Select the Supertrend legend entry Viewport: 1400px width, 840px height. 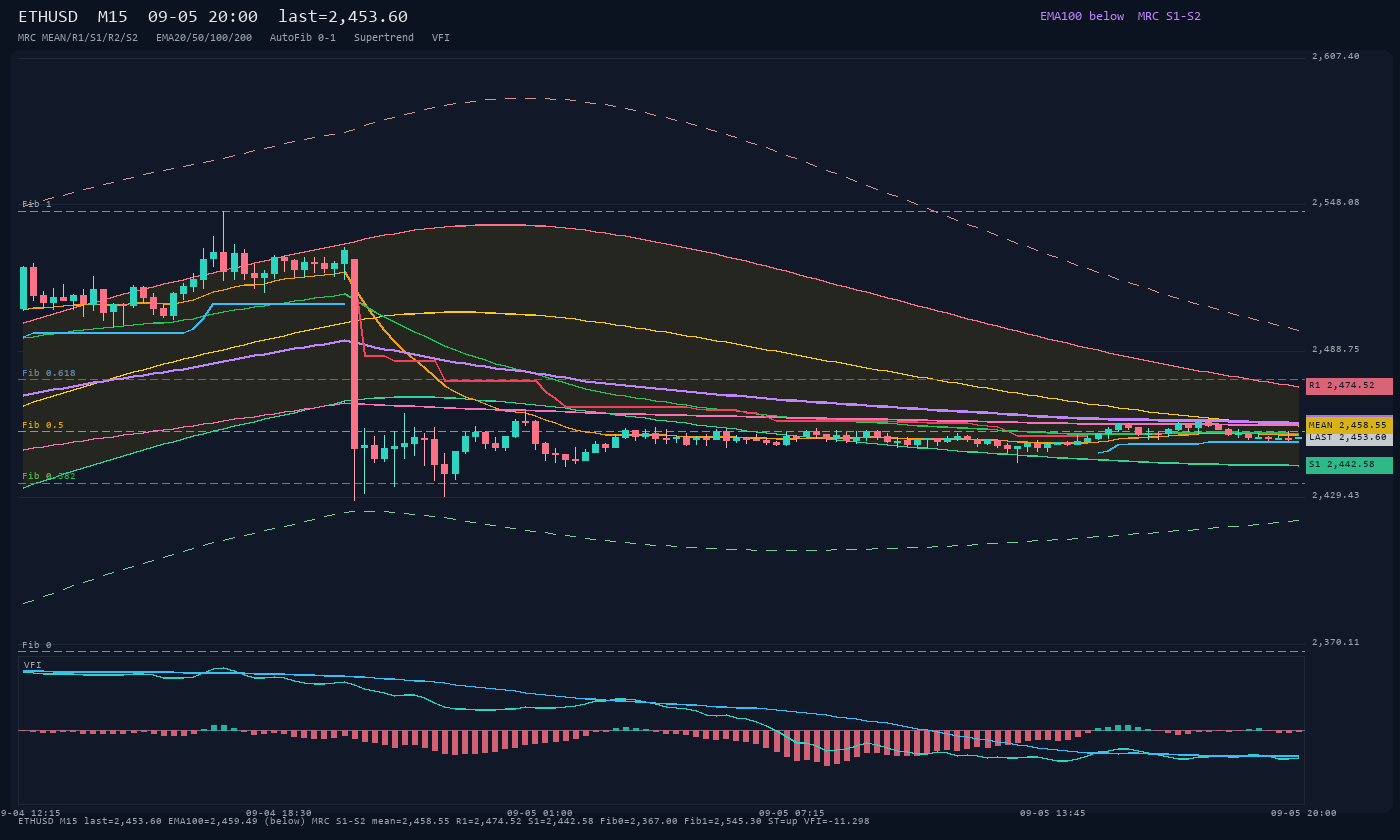(383, 37)
